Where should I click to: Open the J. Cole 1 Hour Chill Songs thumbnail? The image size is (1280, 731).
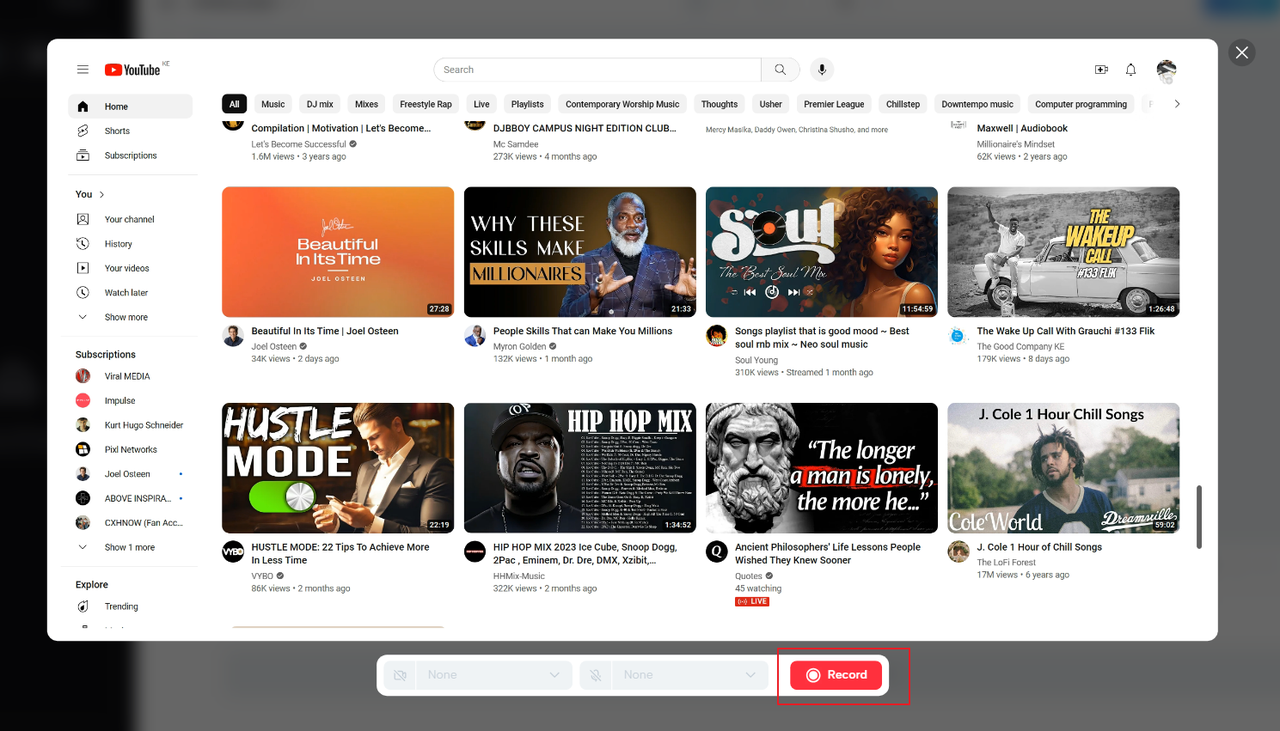click(1064, 468)
